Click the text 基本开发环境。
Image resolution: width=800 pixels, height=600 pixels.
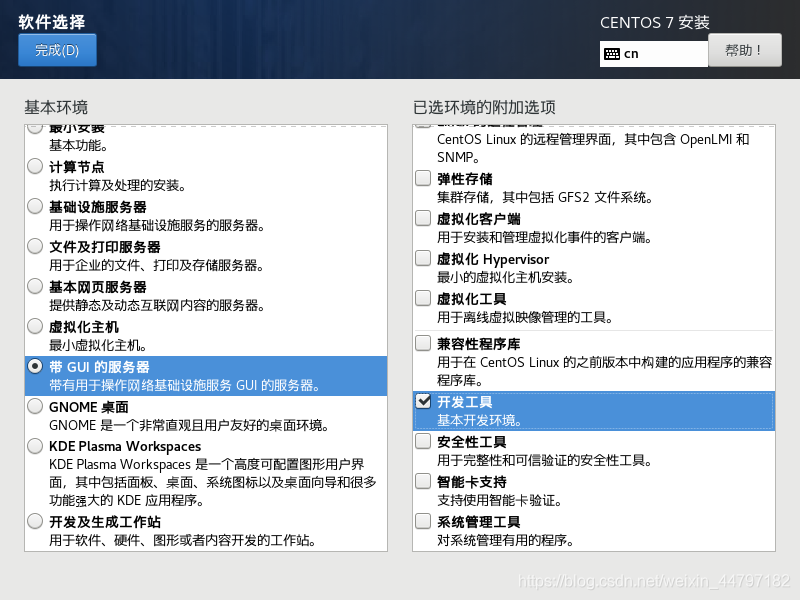point(480,420)
